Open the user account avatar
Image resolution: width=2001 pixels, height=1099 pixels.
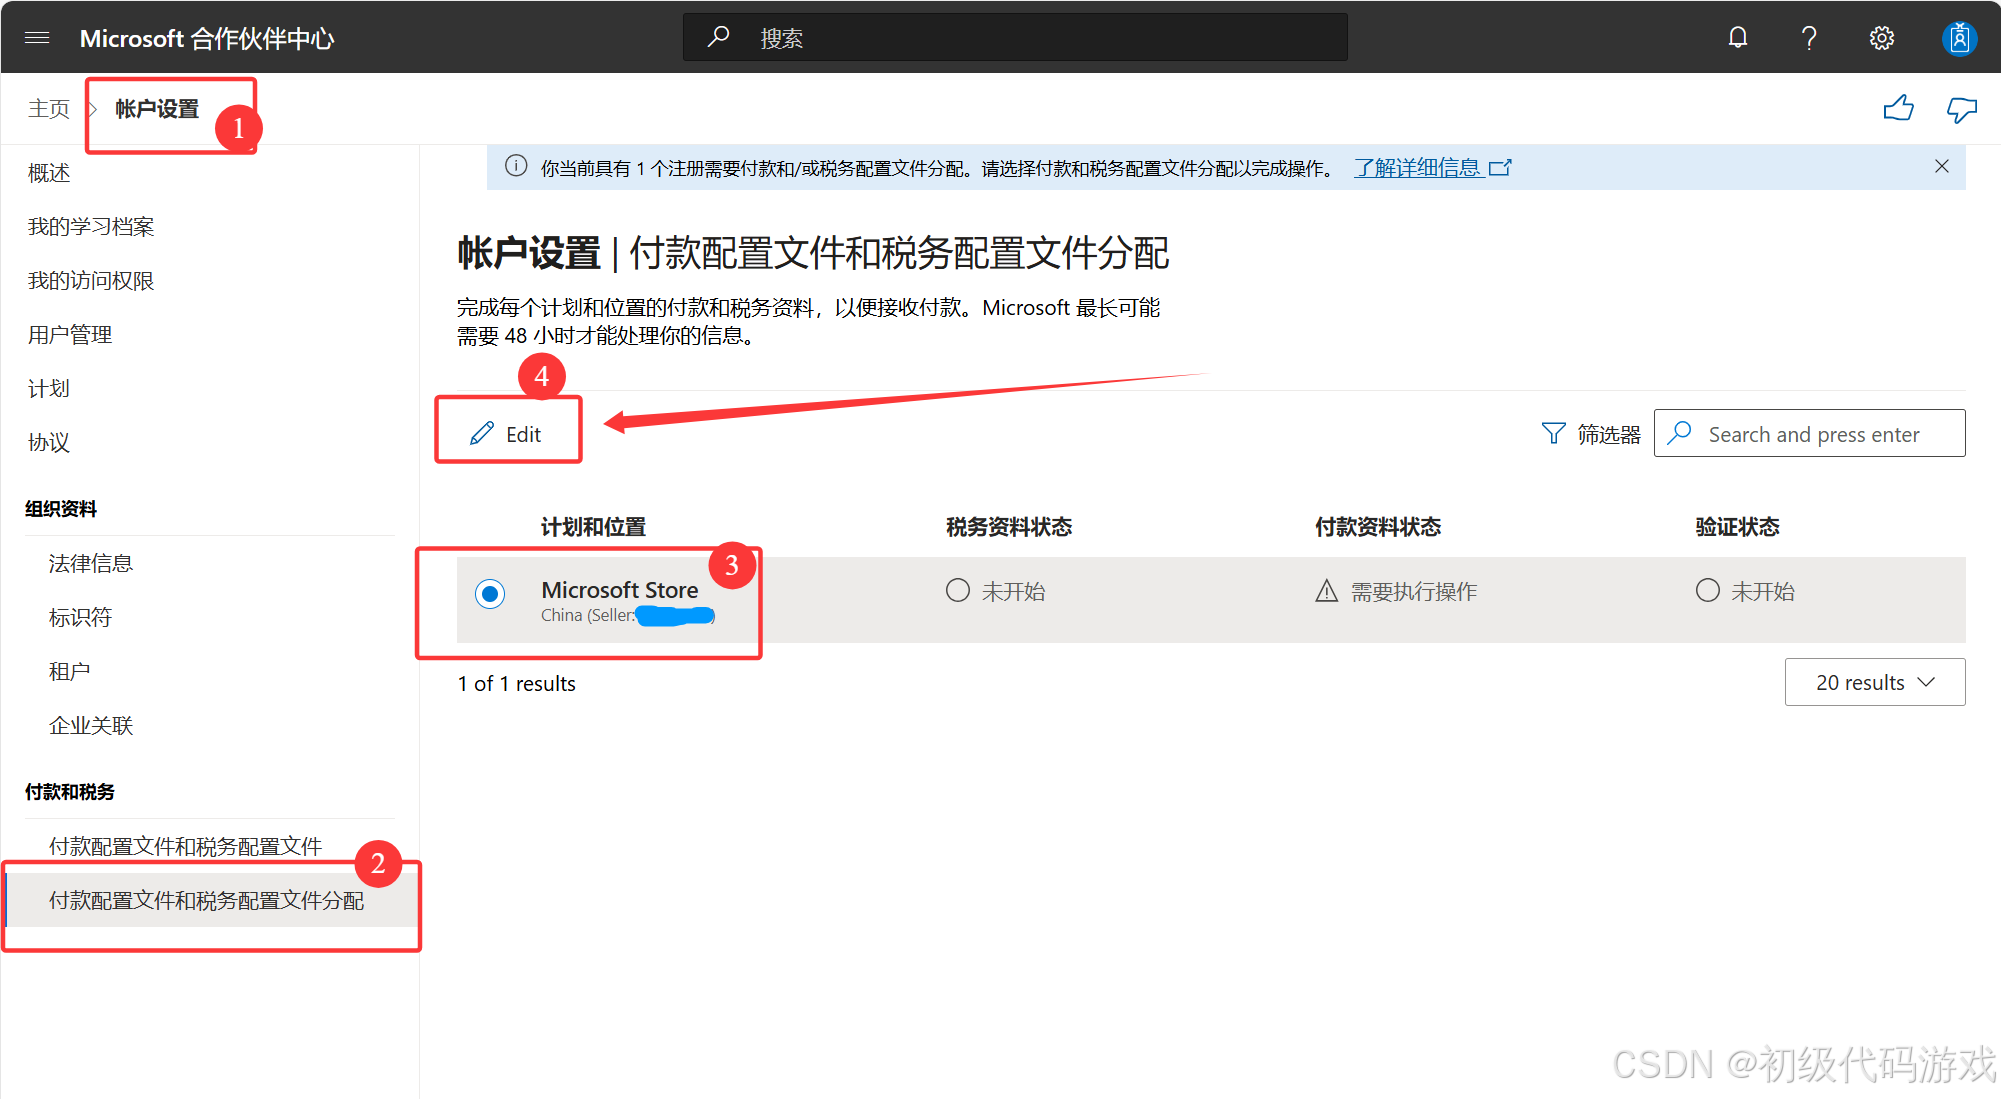[x=1958, y=38]
